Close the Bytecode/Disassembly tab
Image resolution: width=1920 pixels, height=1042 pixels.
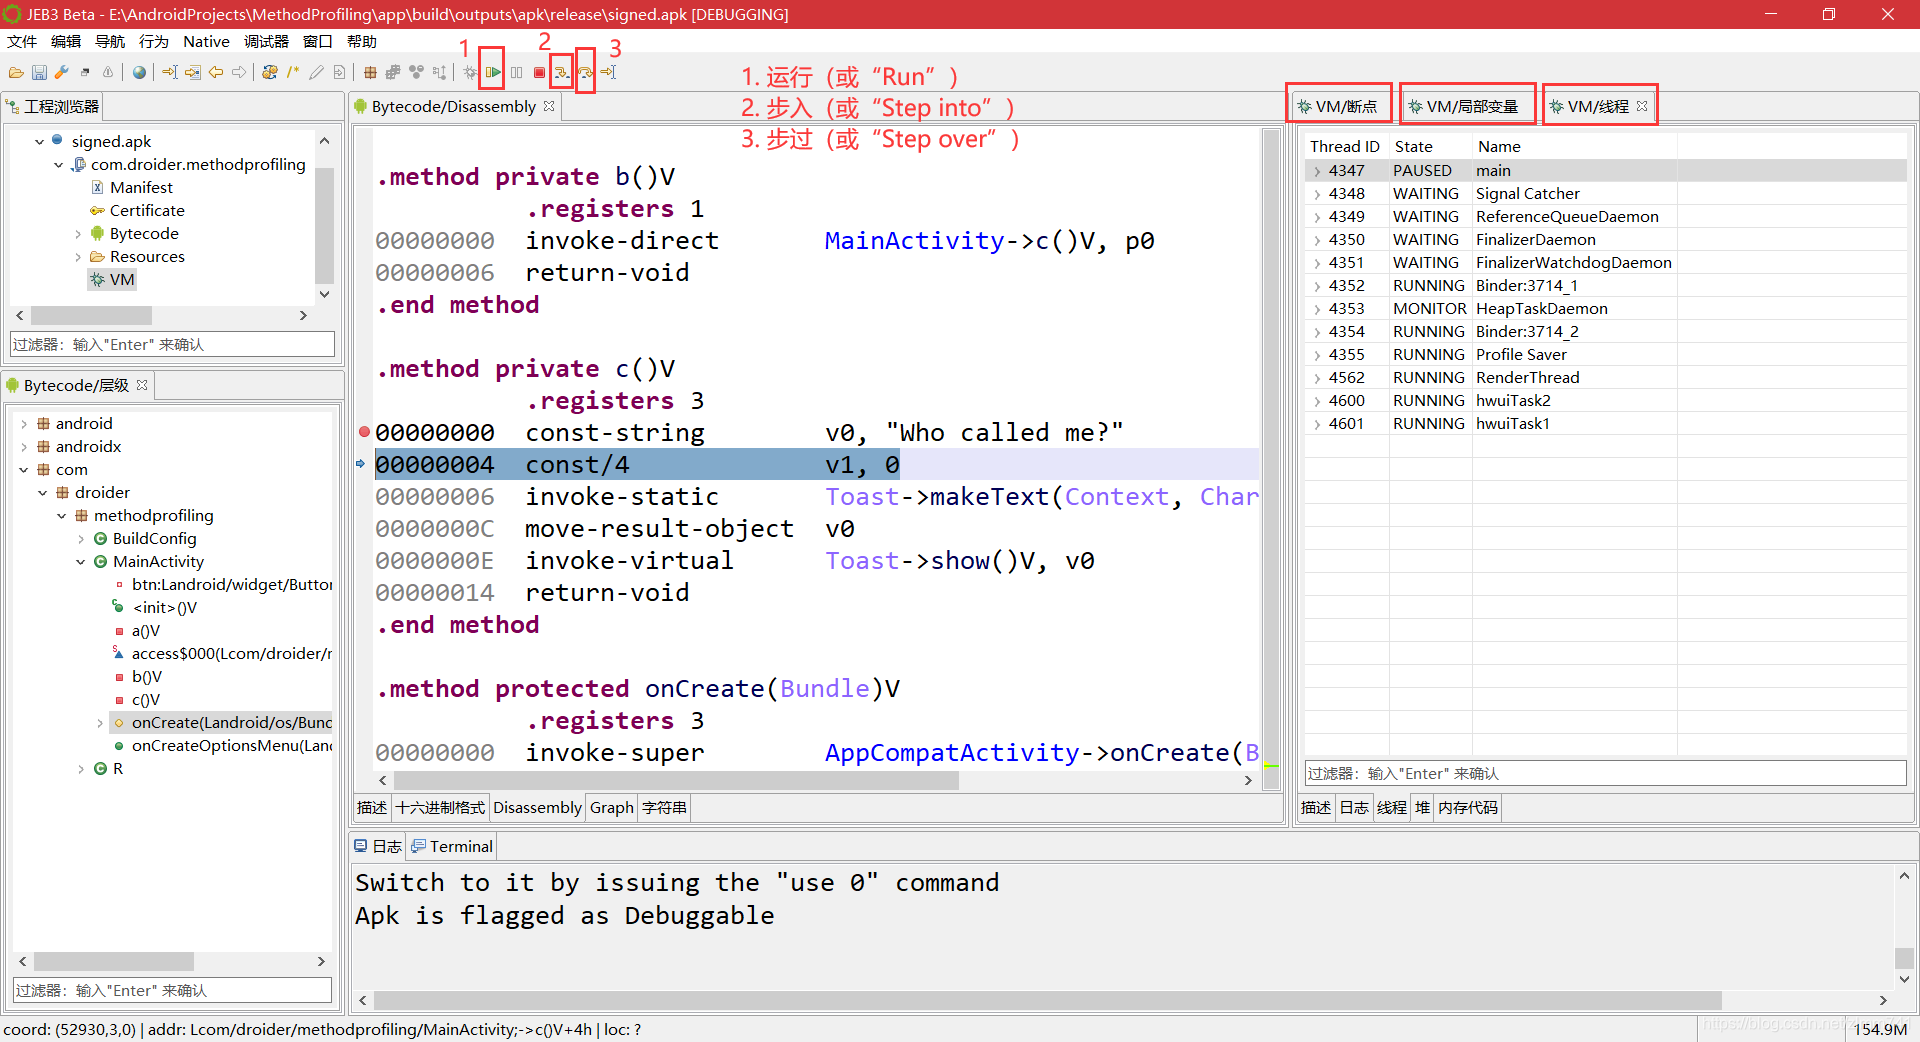click(x=549, y=106)
